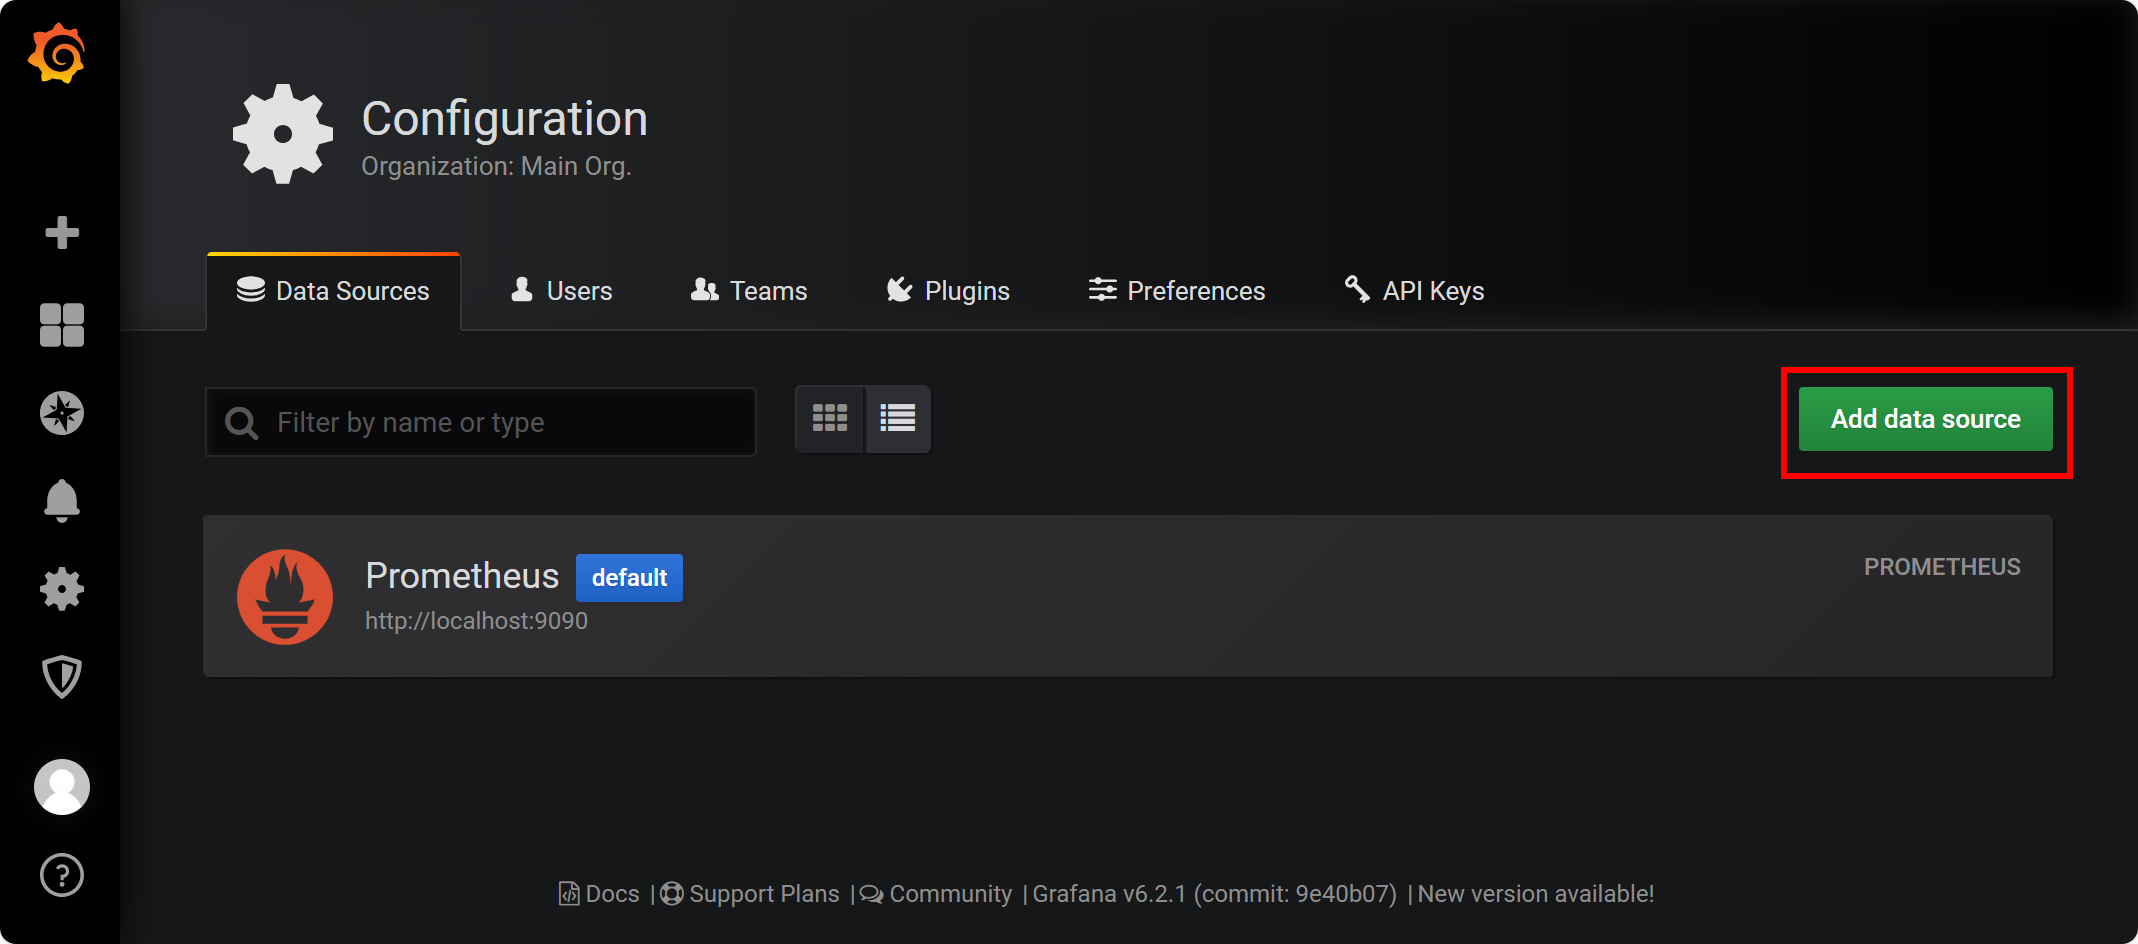Screen dimensions: 2138x944
Task: Click the Grafana v6.2.1 version text
Action: 1215,894
